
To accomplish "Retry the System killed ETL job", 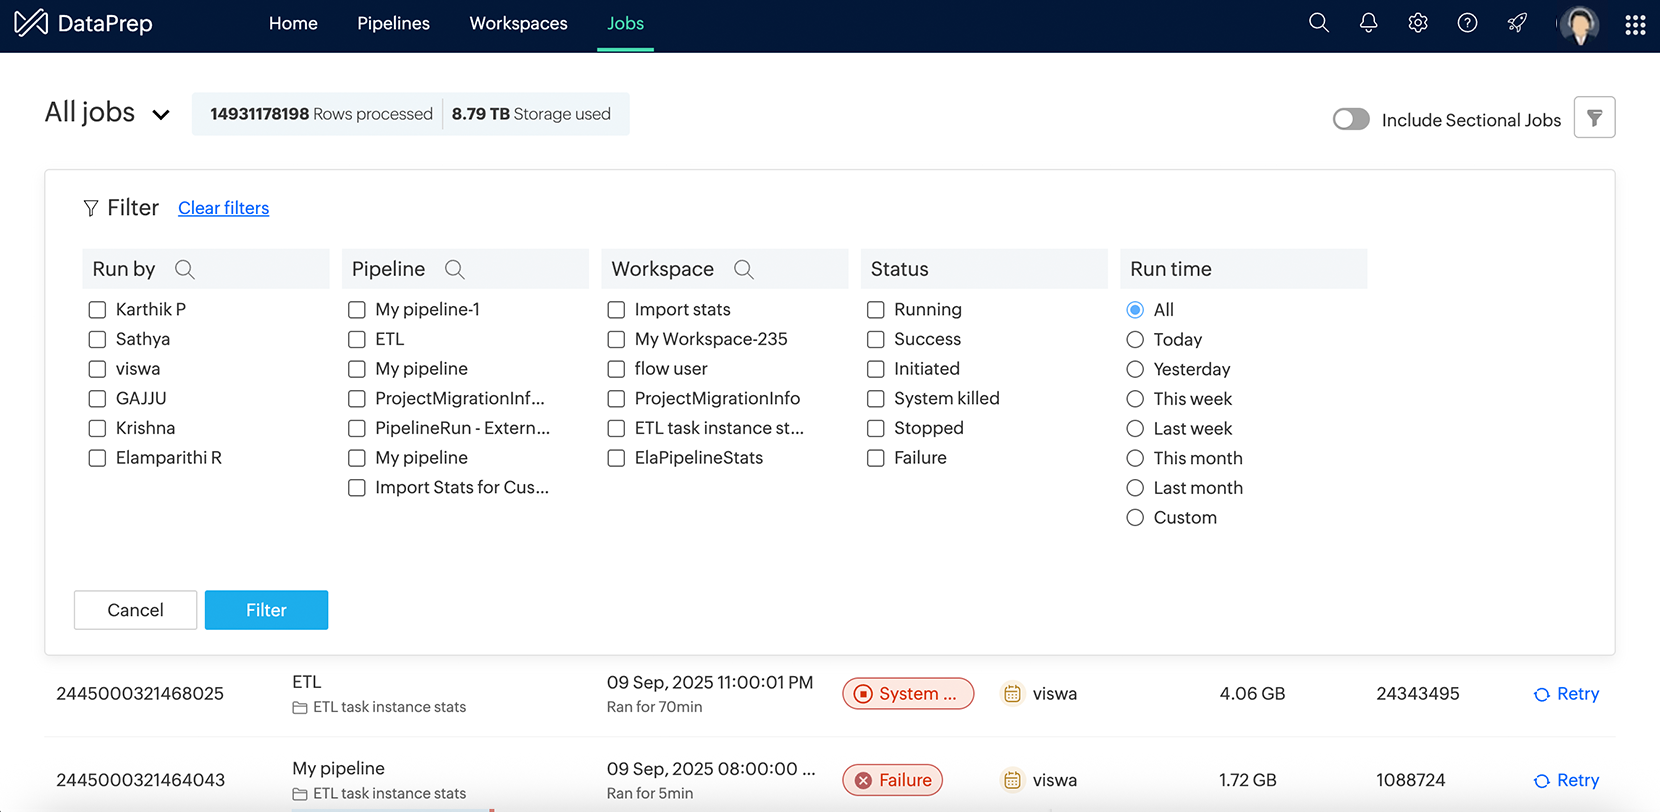I will pyautogui.click(x=1567, y=694).
